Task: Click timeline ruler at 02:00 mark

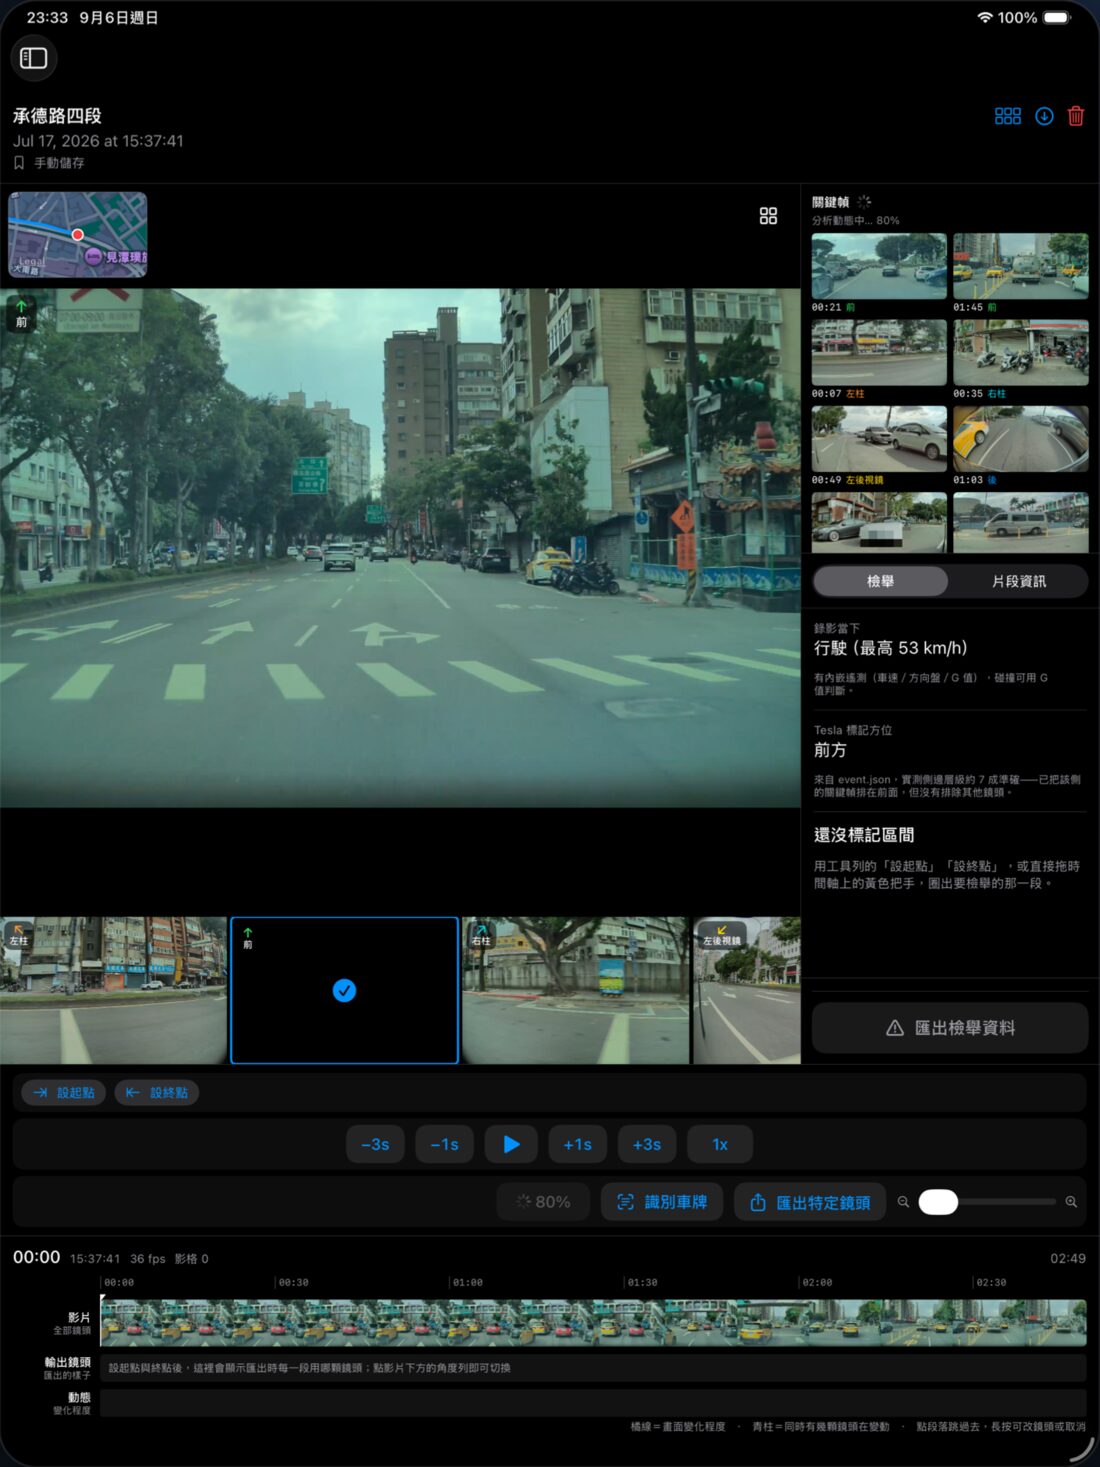Action: point(816,1282)
